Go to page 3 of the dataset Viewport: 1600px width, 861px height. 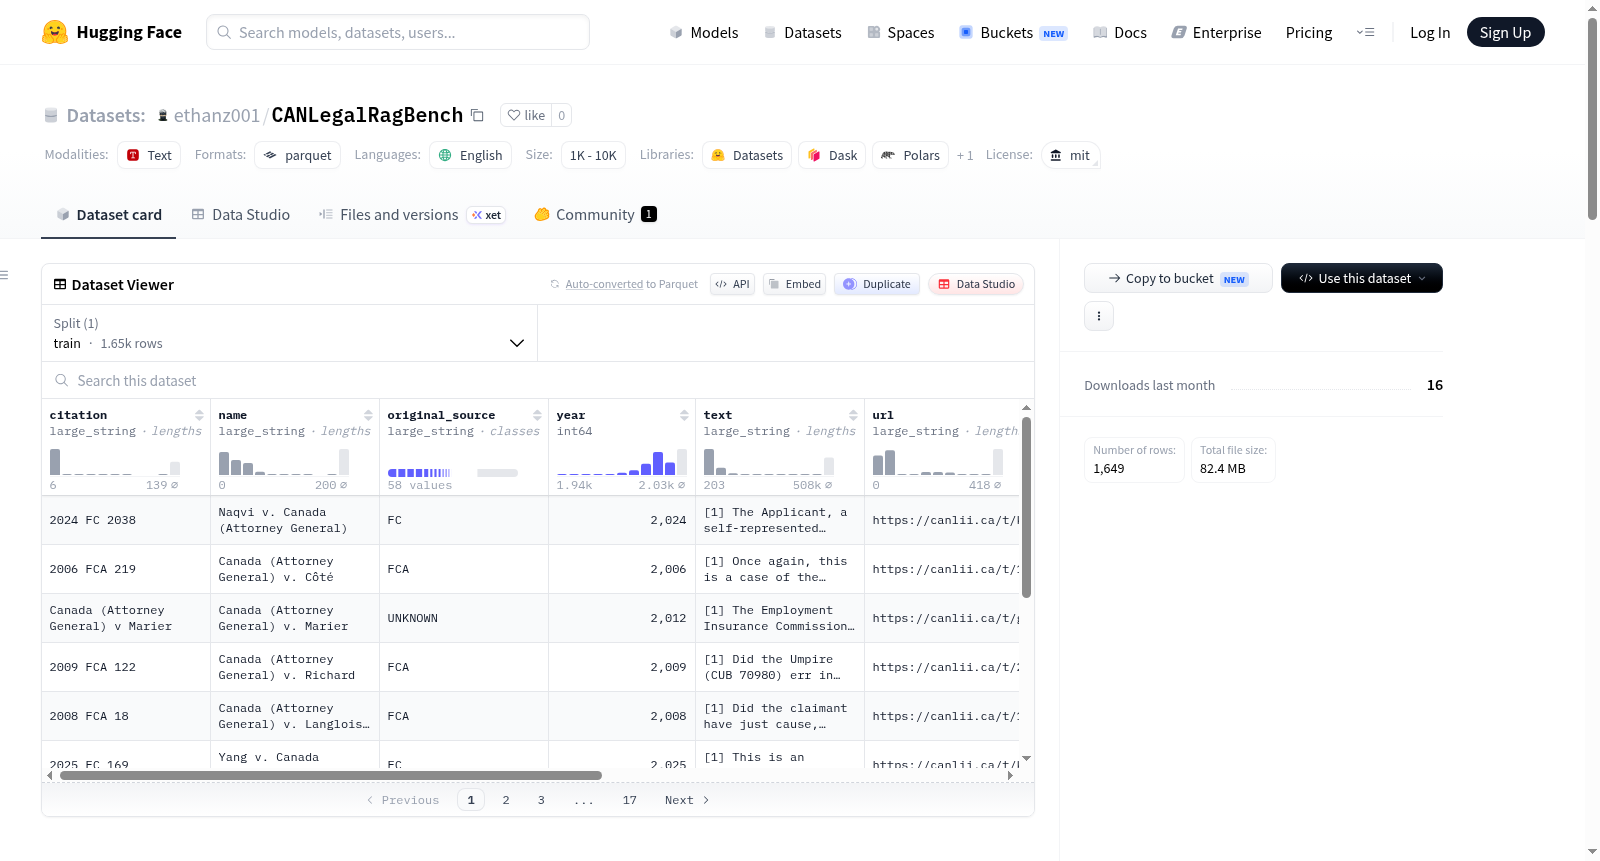point(541,800)
